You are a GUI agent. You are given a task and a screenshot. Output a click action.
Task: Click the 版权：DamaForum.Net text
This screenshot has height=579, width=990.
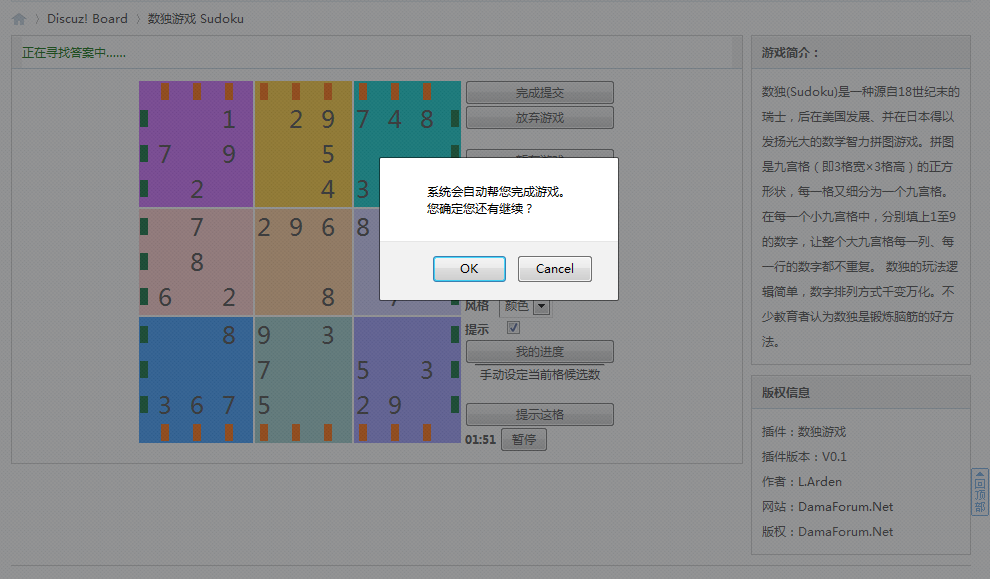[828, 532]
